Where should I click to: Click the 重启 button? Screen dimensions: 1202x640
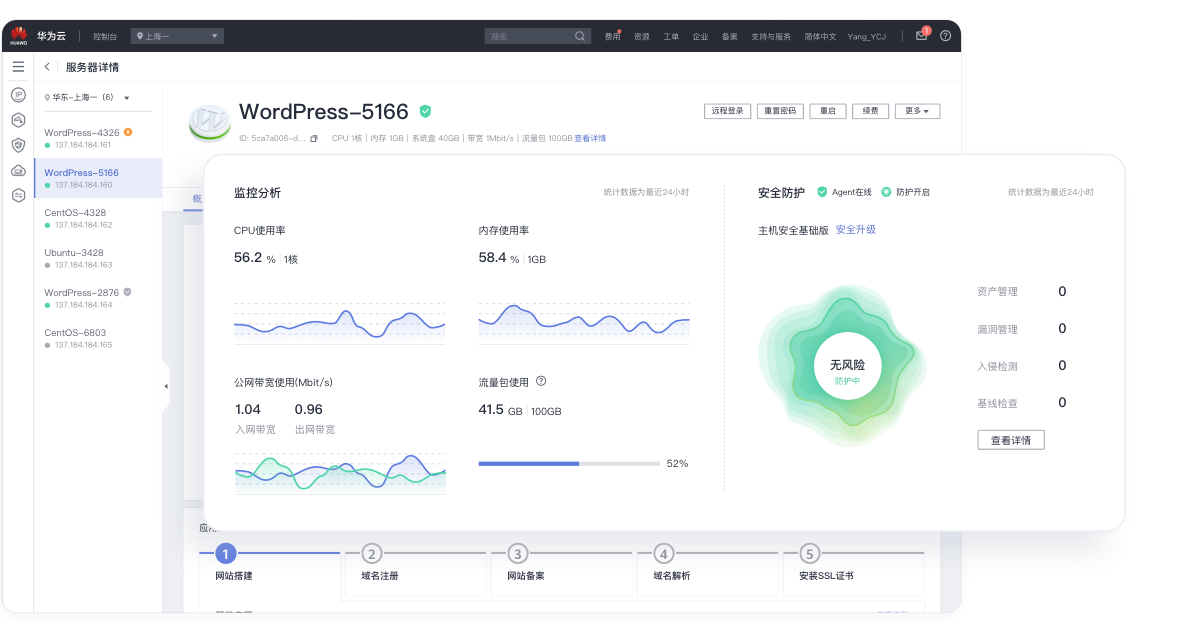(x=828, y=111)
